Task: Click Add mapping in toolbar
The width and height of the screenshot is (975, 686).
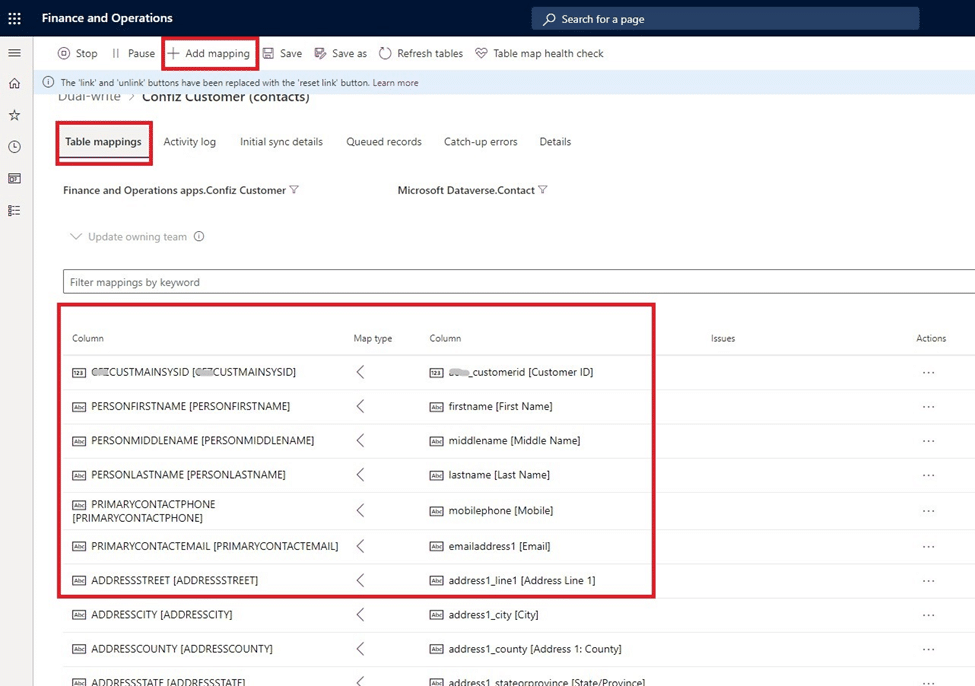Action: (x=209, y=53)
